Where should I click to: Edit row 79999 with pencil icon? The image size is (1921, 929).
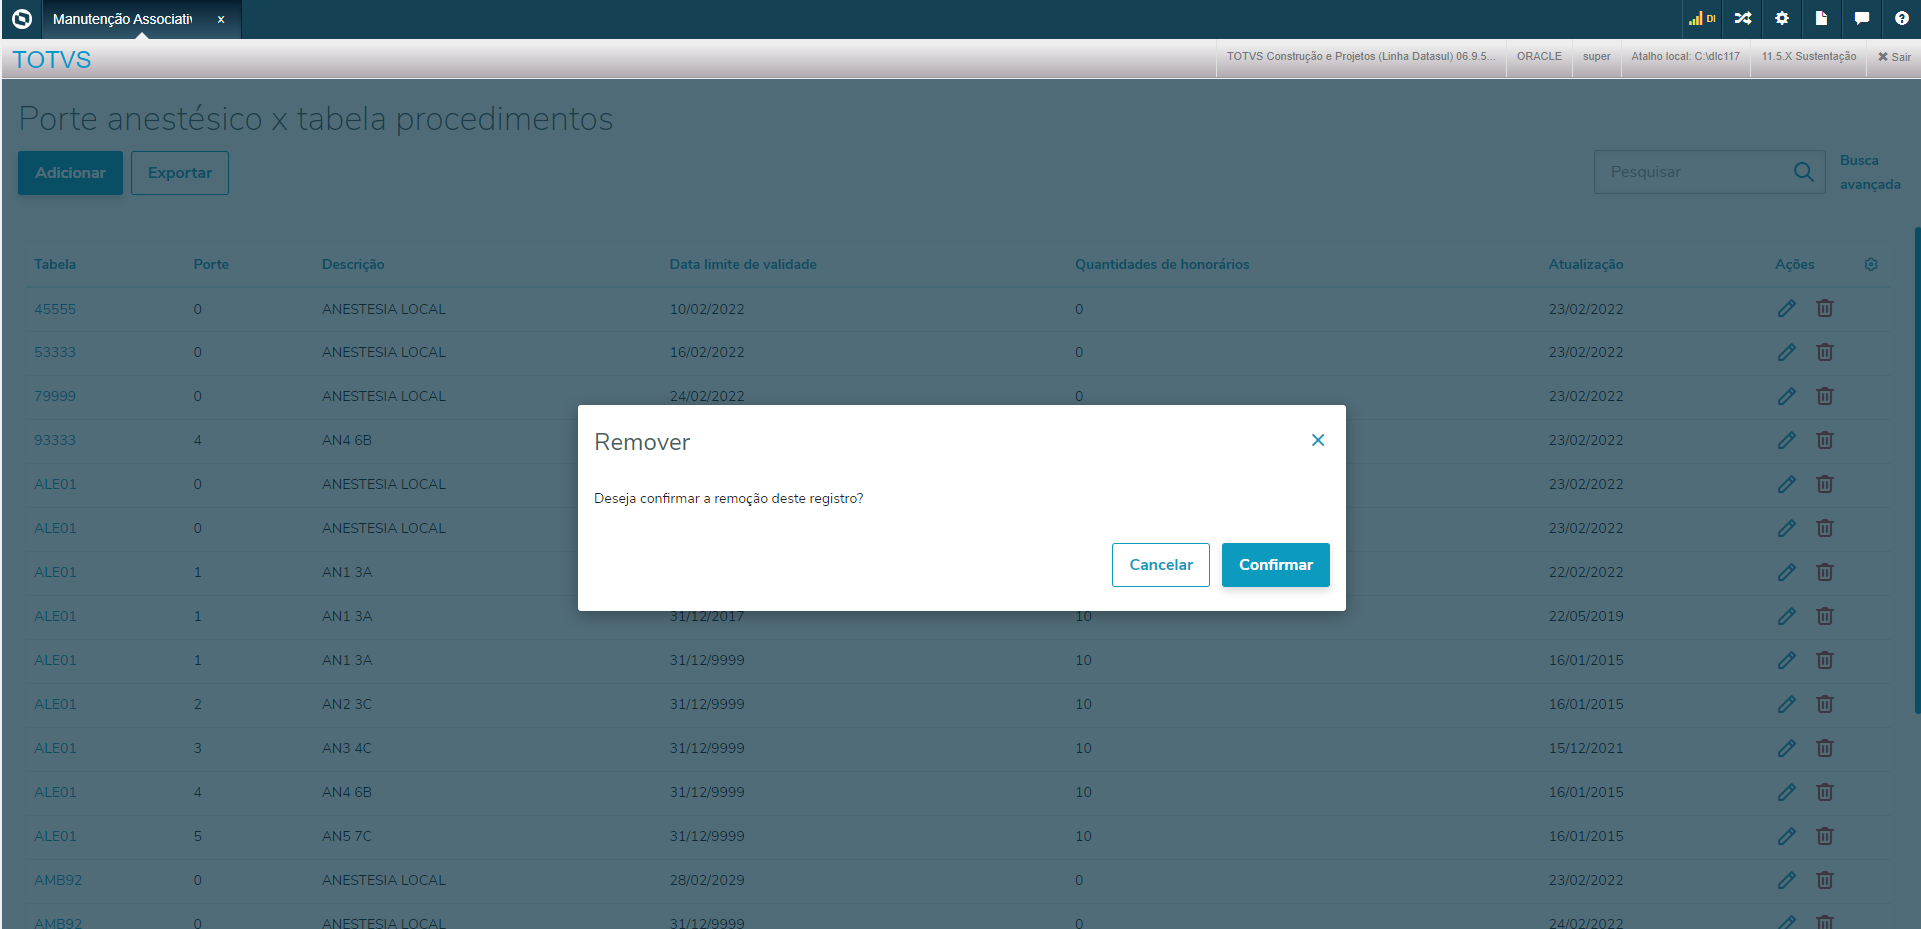(1787, 396)
